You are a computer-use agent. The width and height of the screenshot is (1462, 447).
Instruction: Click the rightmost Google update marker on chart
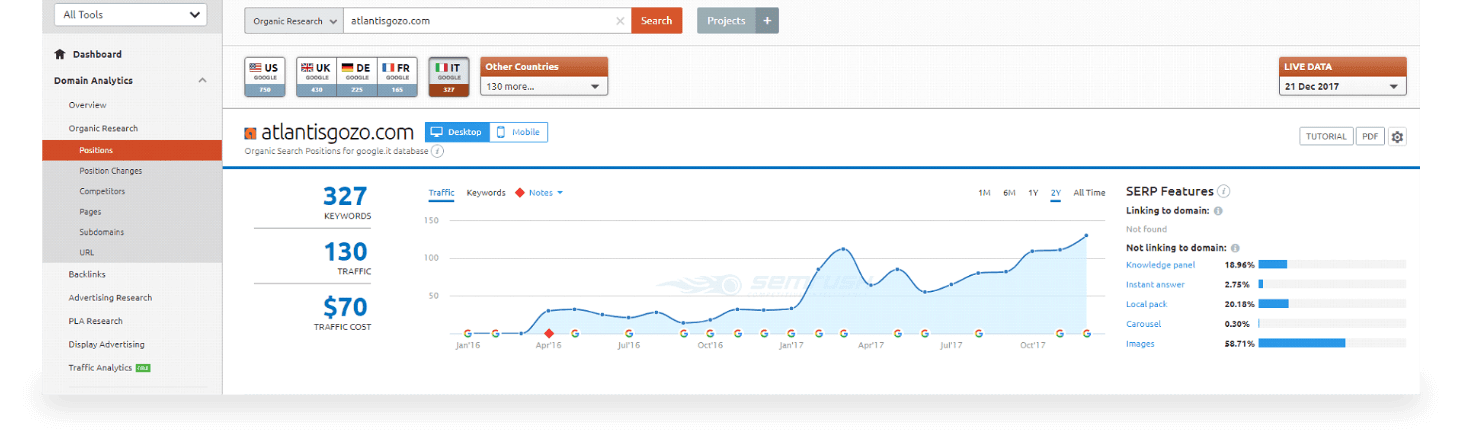(x=1087, y=334)
